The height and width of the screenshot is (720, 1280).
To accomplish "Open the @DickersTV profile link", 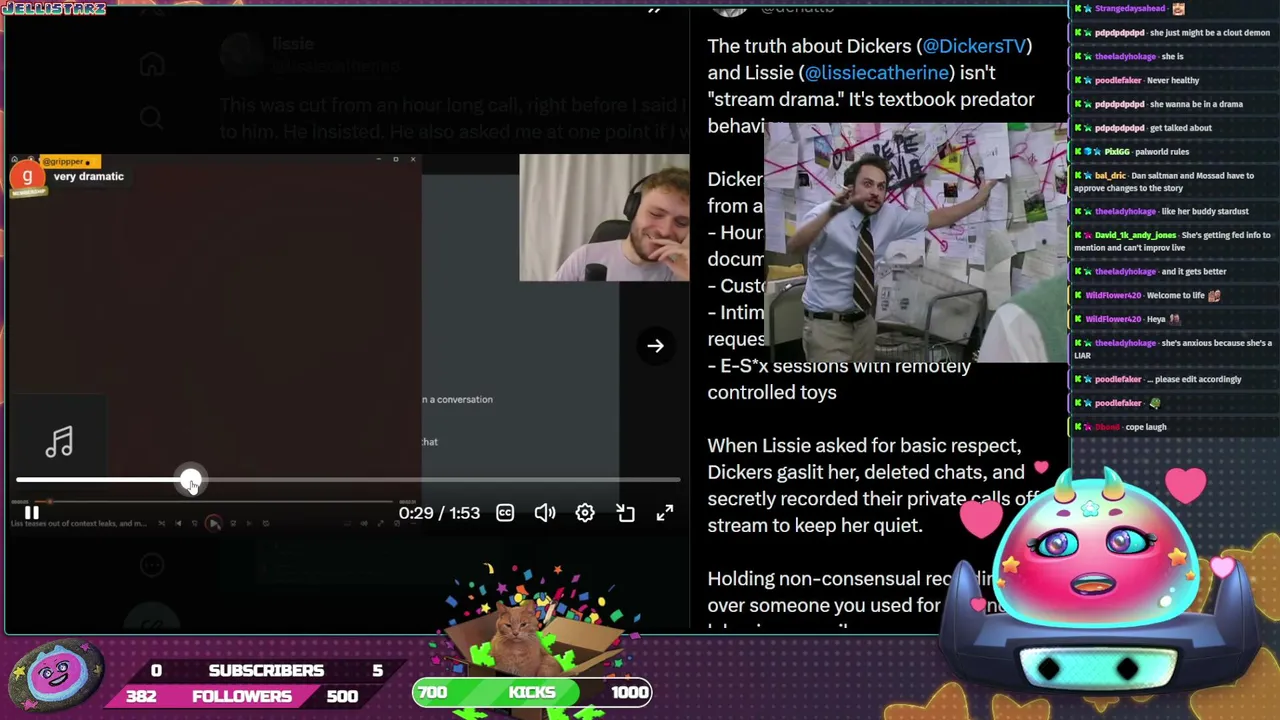I will point(973,46).
